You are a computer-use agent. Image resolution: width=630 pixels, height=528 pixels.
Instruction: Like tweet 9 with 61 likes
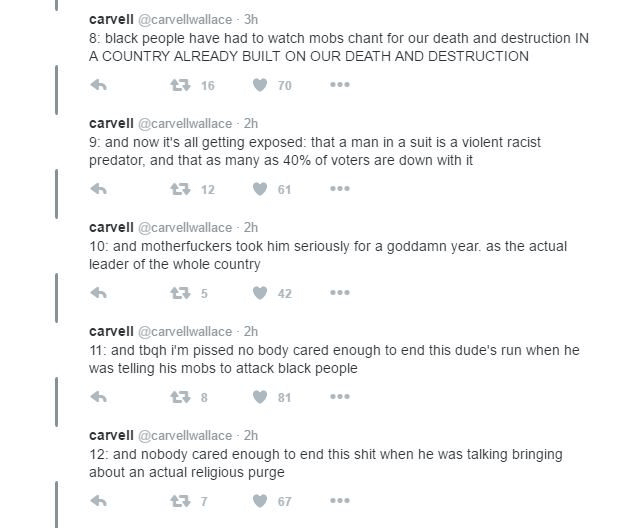click(x=260, y=189)
